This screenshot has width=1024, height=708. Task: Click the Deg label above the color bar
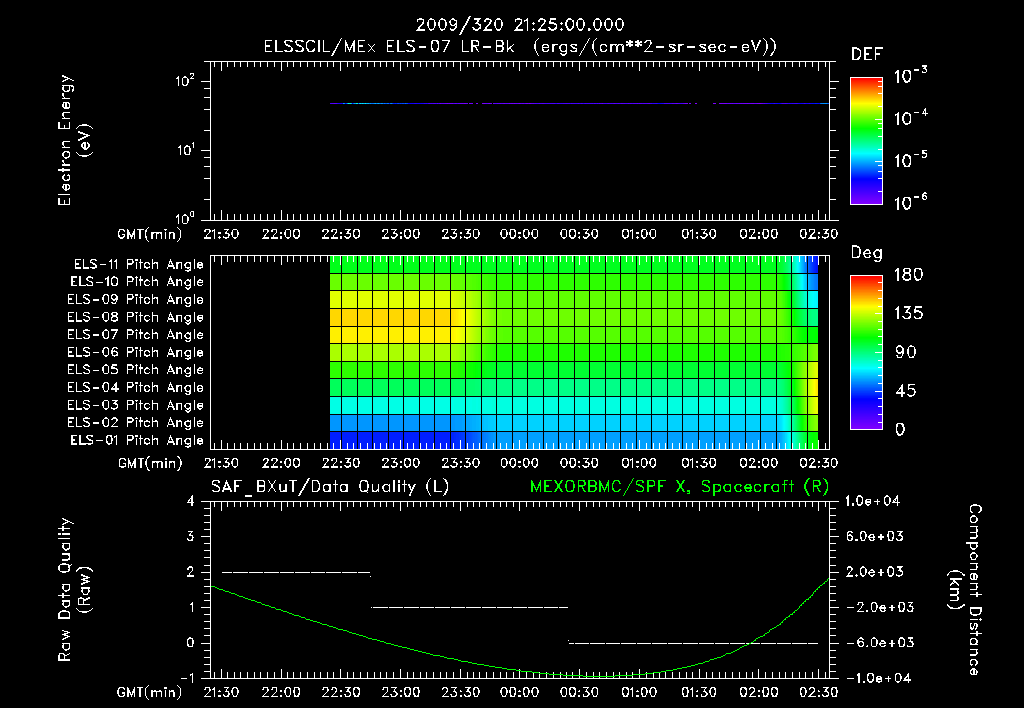click(x=867, y=253)
